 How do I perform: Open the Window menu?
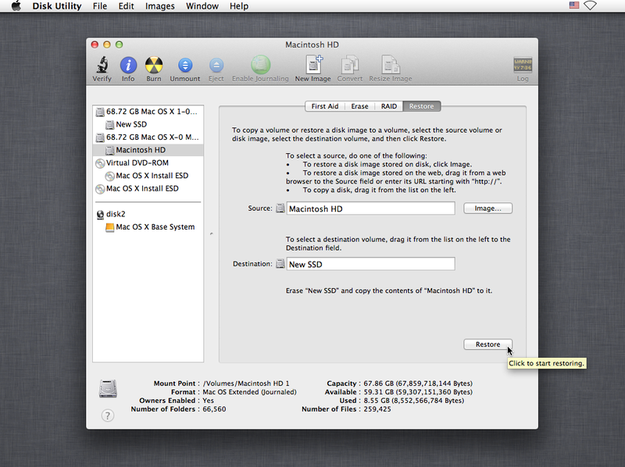[x=202, y=6]
